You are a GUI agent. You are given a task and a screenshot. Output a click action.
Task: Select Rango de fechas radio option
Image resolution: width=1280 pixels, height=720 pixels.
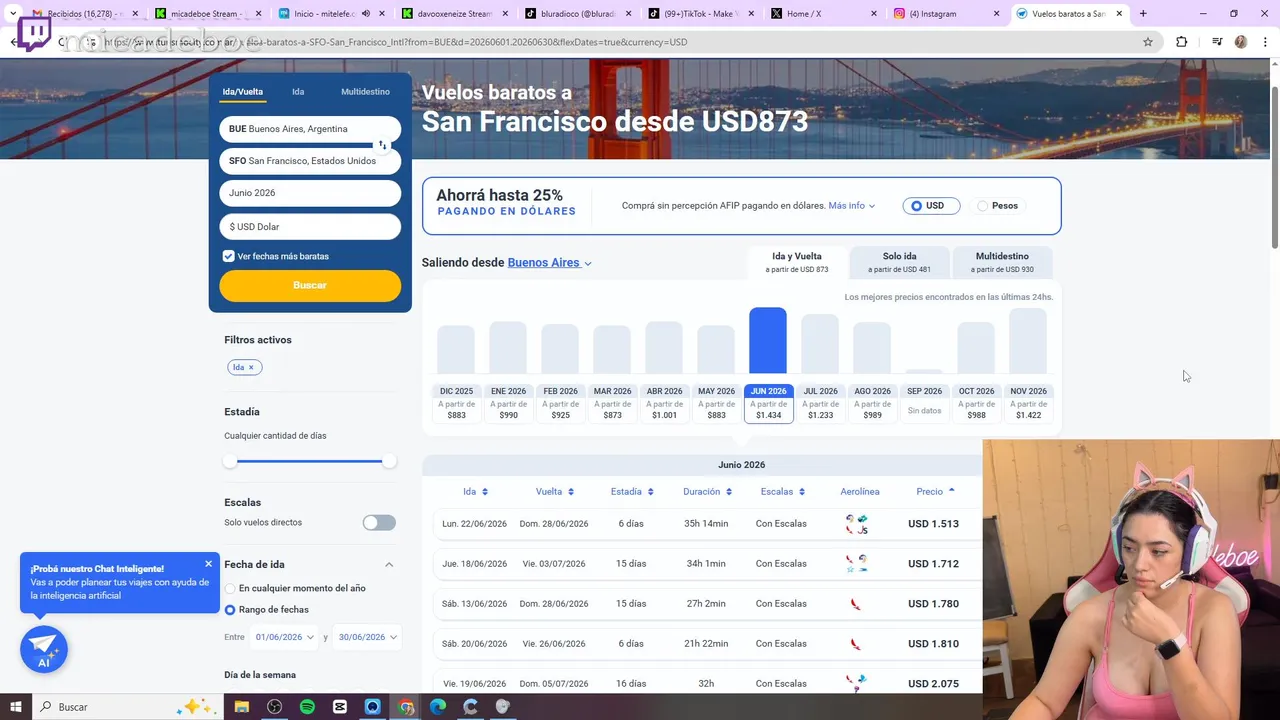click(230, 610)
